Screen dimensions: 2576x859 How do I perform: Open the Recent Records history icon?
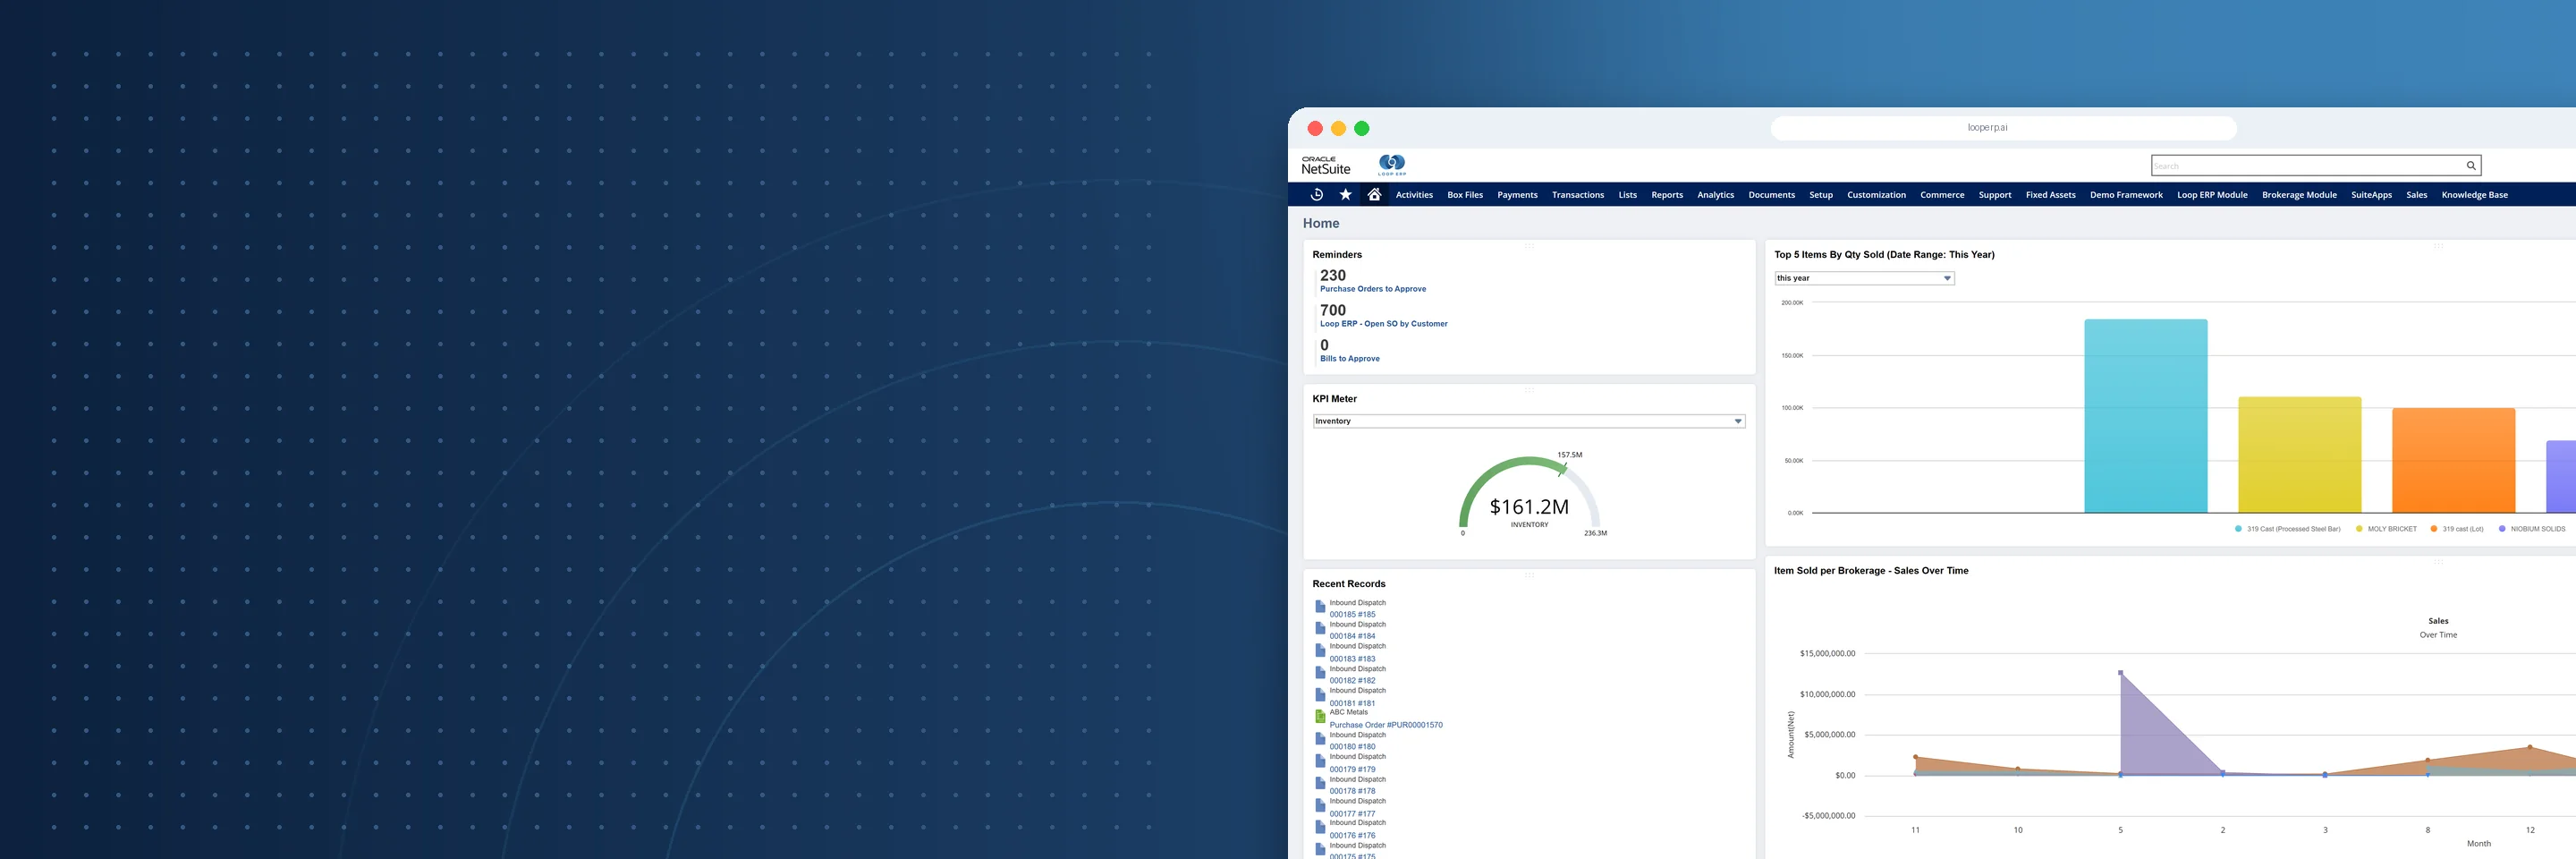tap(1317, 195)
